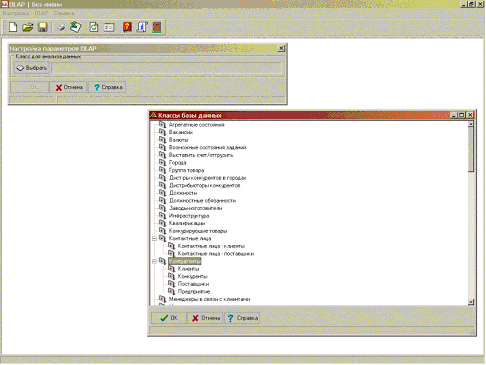Maximize the Классы базы данных window
486x365 pixels.
click(x=462, y=115)
